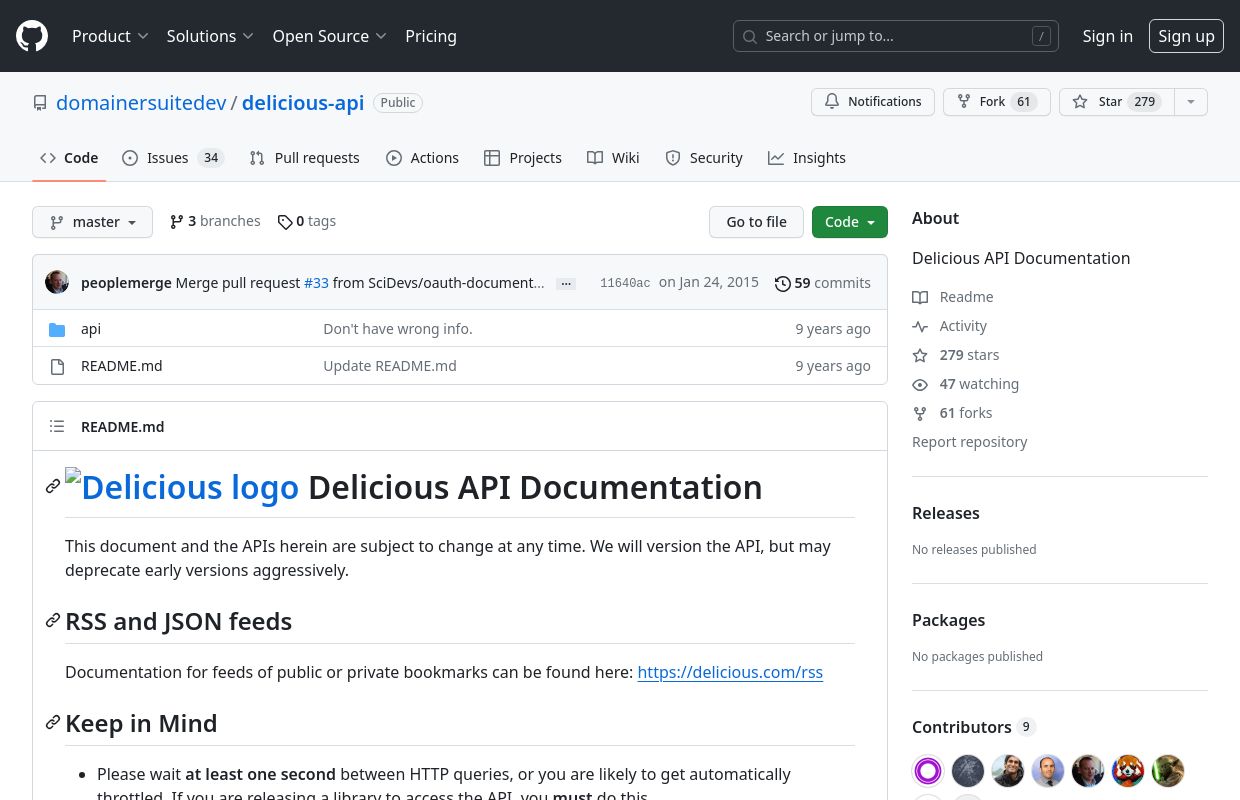Screen dimensions: 1240x800
Task: Expand the Product menu
Action: click(110, 36)
